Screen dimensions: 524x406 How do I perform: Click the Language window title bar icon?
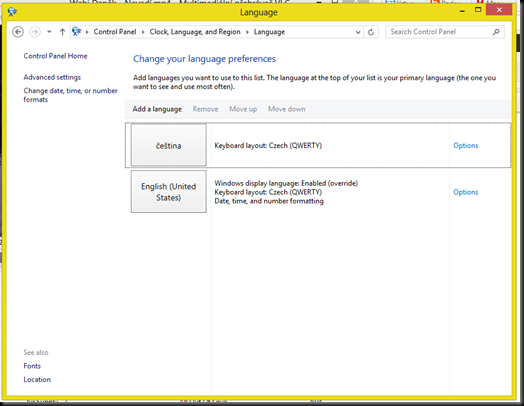pyautogui.click(x=13, y=12)
